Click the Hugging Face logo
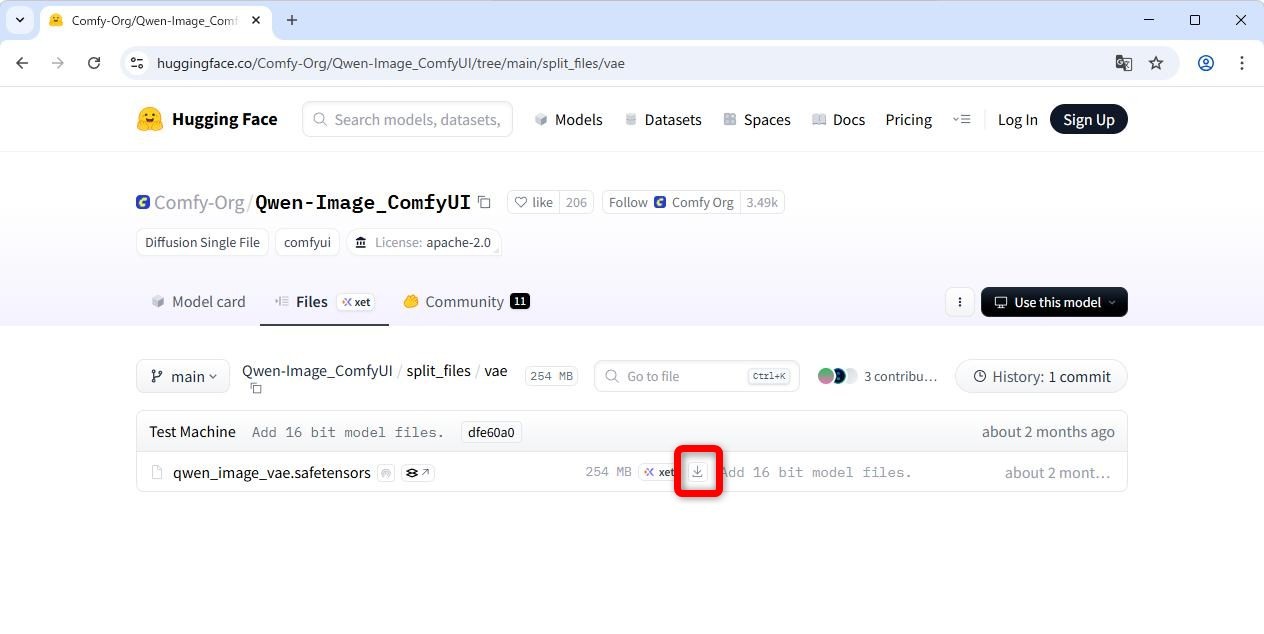1264x634 pixels. (x=207, y=119)
